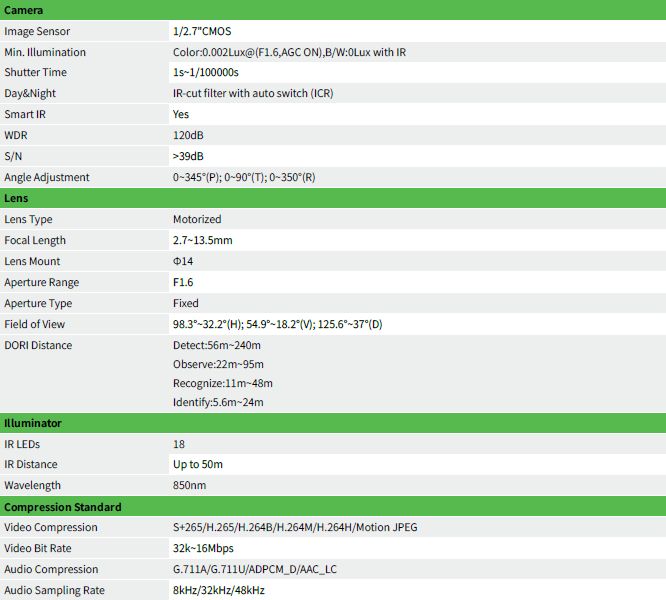The height and width of the screenshot is (600, 666).
Task: Click the Identify:5.6m~24m line
Action: pyautogui.click(x=218, y=403)
